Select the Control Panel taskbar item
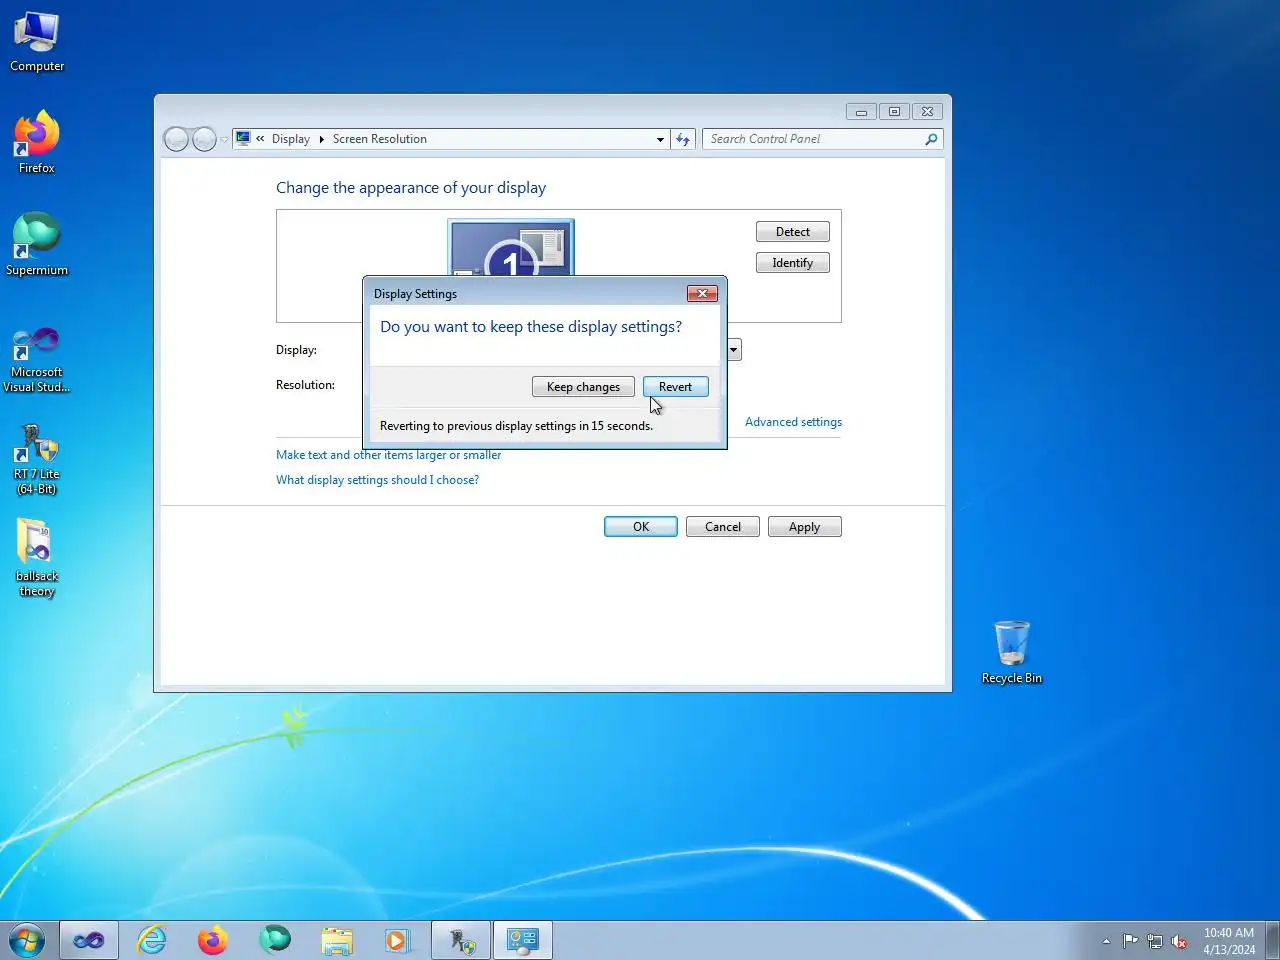Image resolution: width=1280 pixels, height=960 pixels. (x=523, y=940)
